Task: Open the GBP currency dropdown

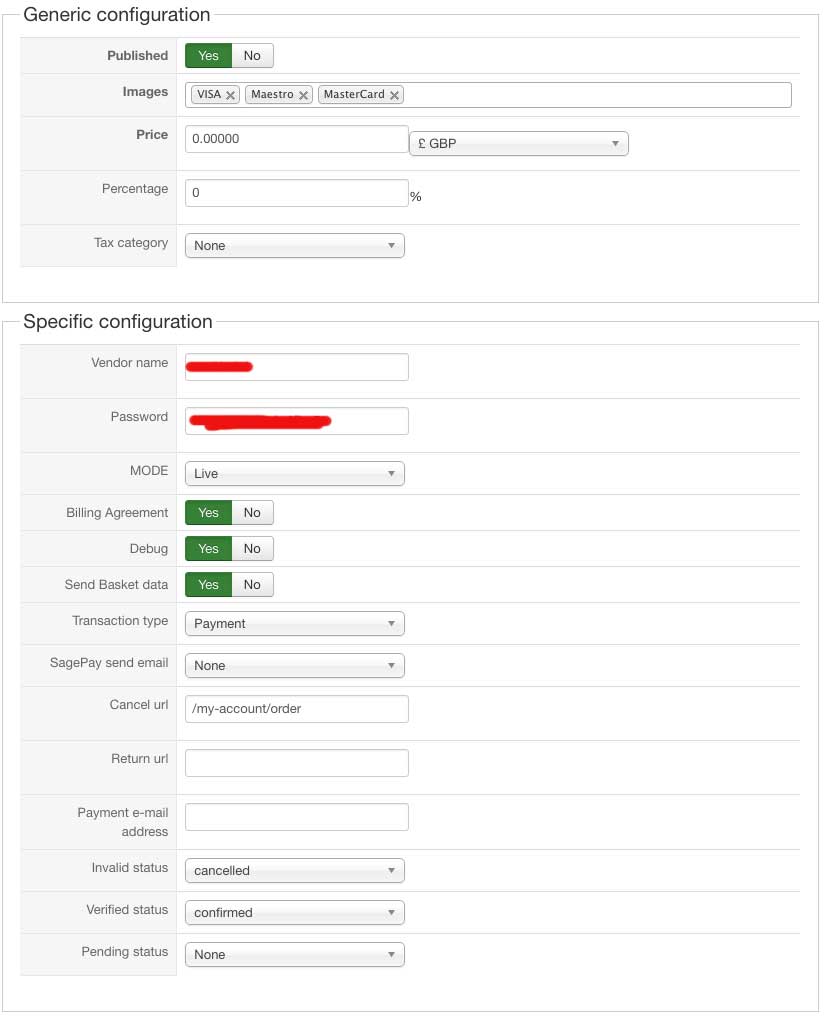Action: [518, 144]
